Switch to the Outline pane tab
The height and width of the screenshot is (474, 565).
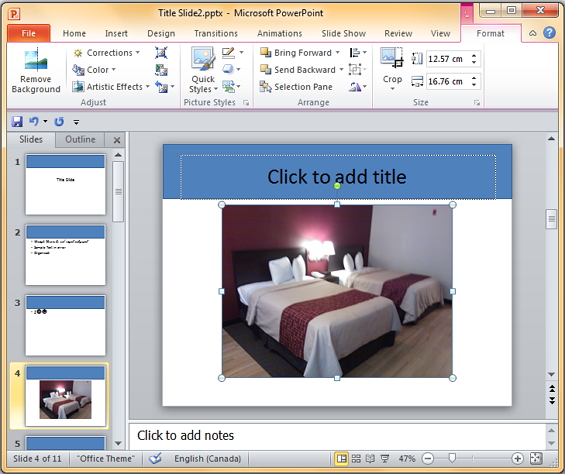pyautogui.click(x=80, y=139)
